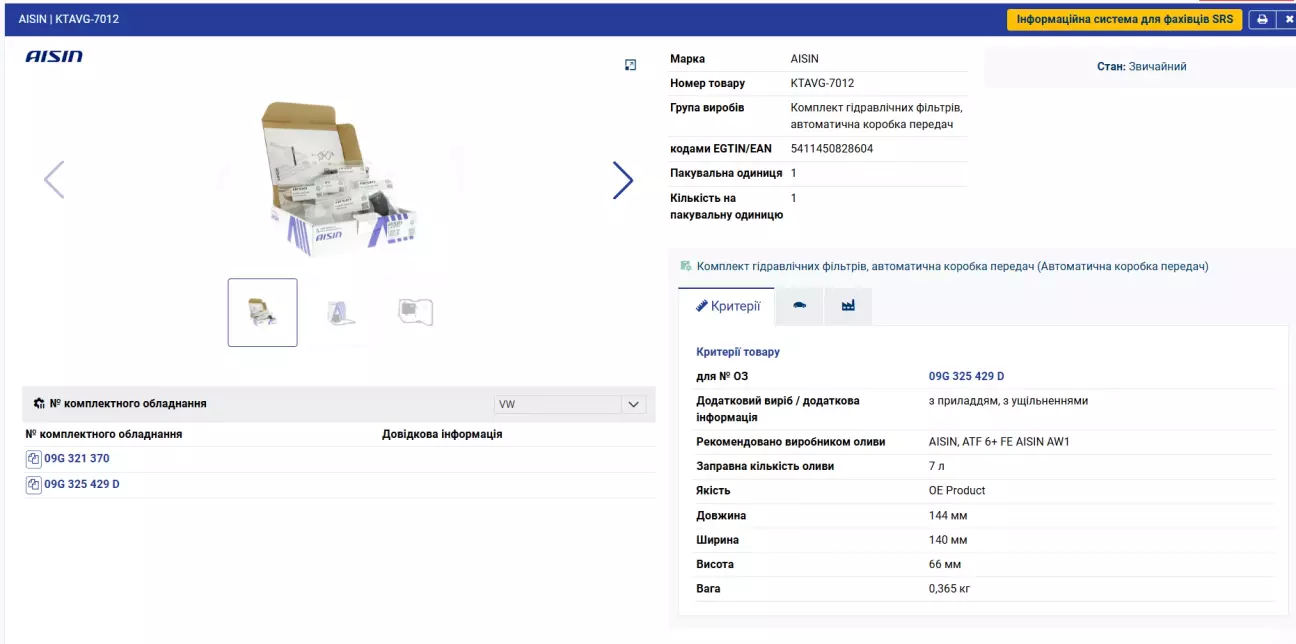The height and width of the screenshot is (644, 1296).
Task: Select the third product thumbnail
Action: click(x=415, y=312)
